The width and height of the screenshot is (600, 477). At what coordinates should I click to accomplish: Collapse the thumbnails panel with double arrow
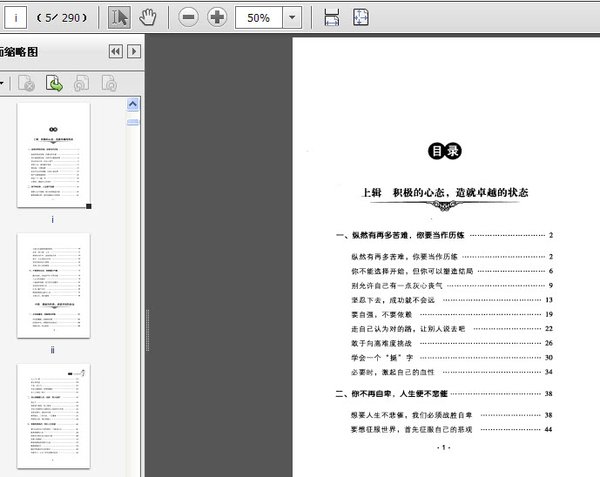point(116,51)
